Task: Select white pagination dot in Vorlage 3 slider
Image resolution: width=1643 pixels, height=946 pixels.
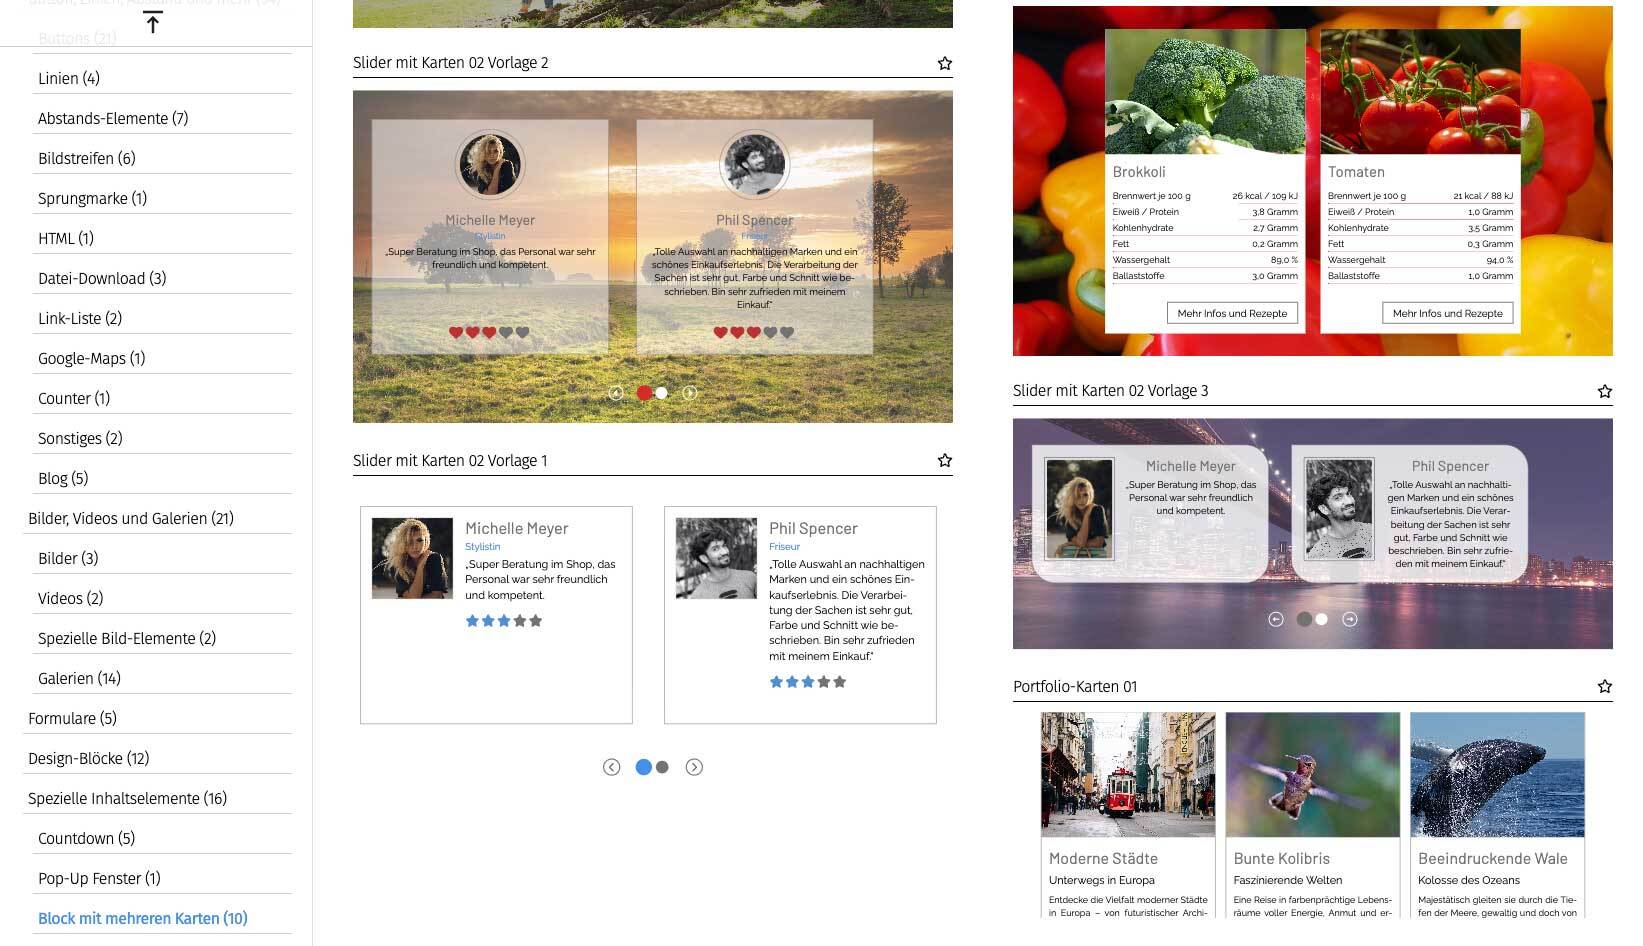Action: 1321,619
